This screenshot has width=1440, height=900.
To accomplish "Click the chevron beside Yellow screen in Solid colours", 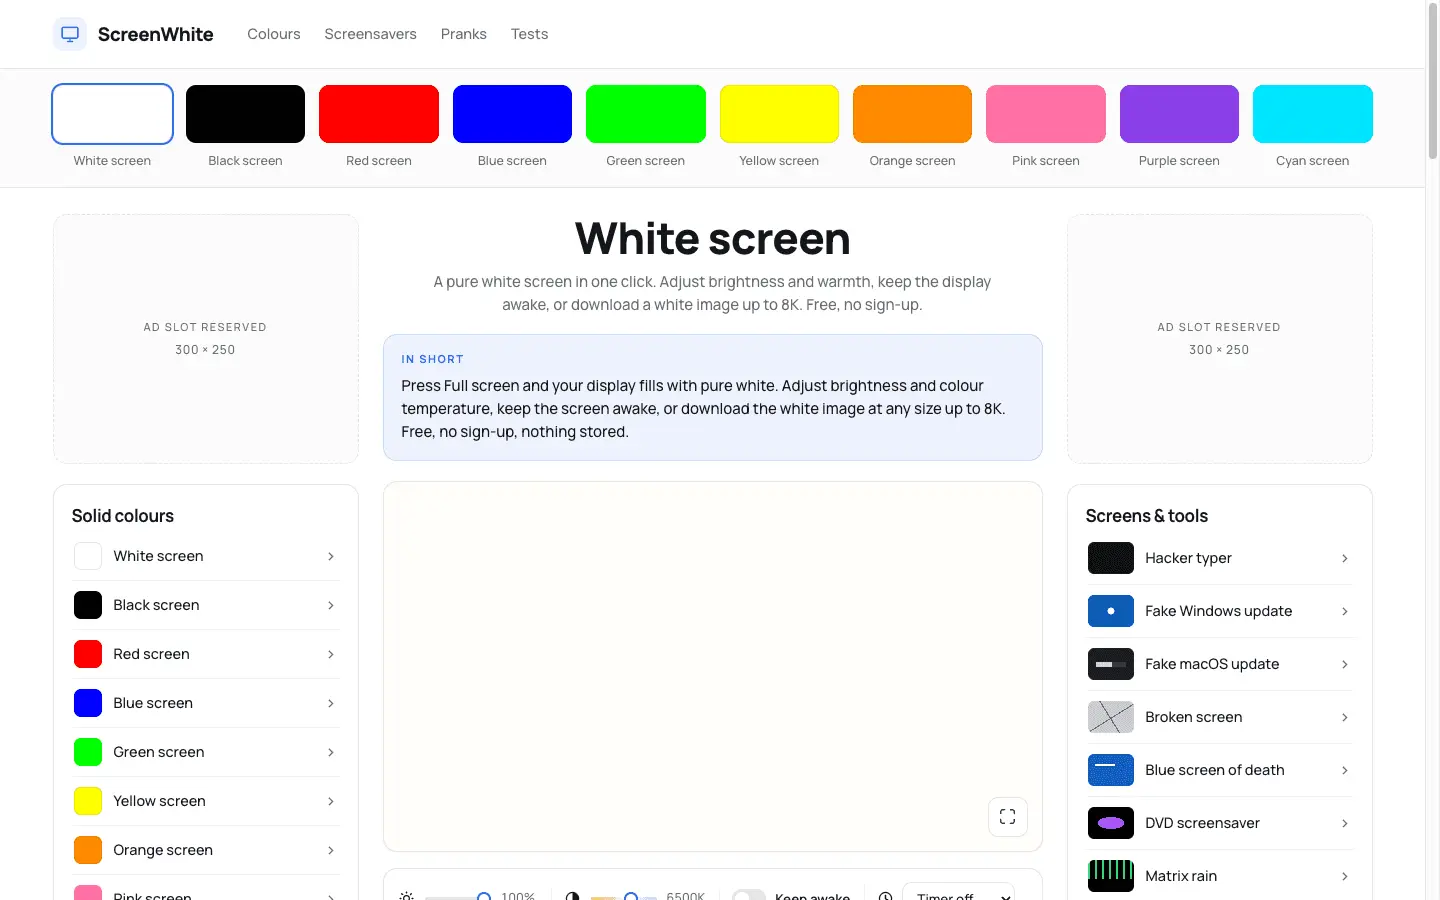I will coord(331,801).
